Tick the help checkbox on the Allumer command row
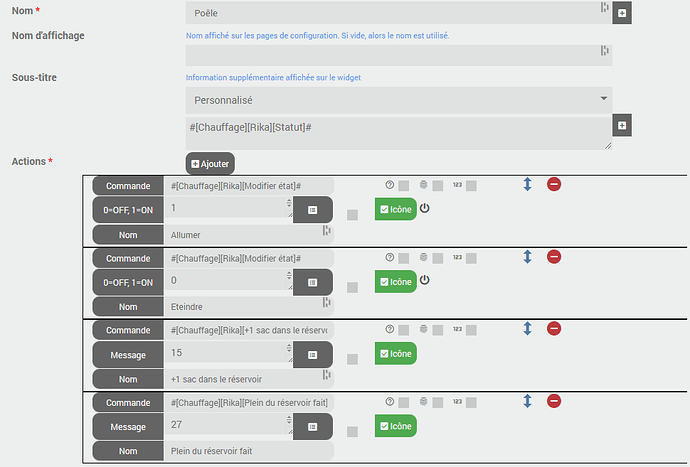The image size is (690, 467). coord(403,186)
